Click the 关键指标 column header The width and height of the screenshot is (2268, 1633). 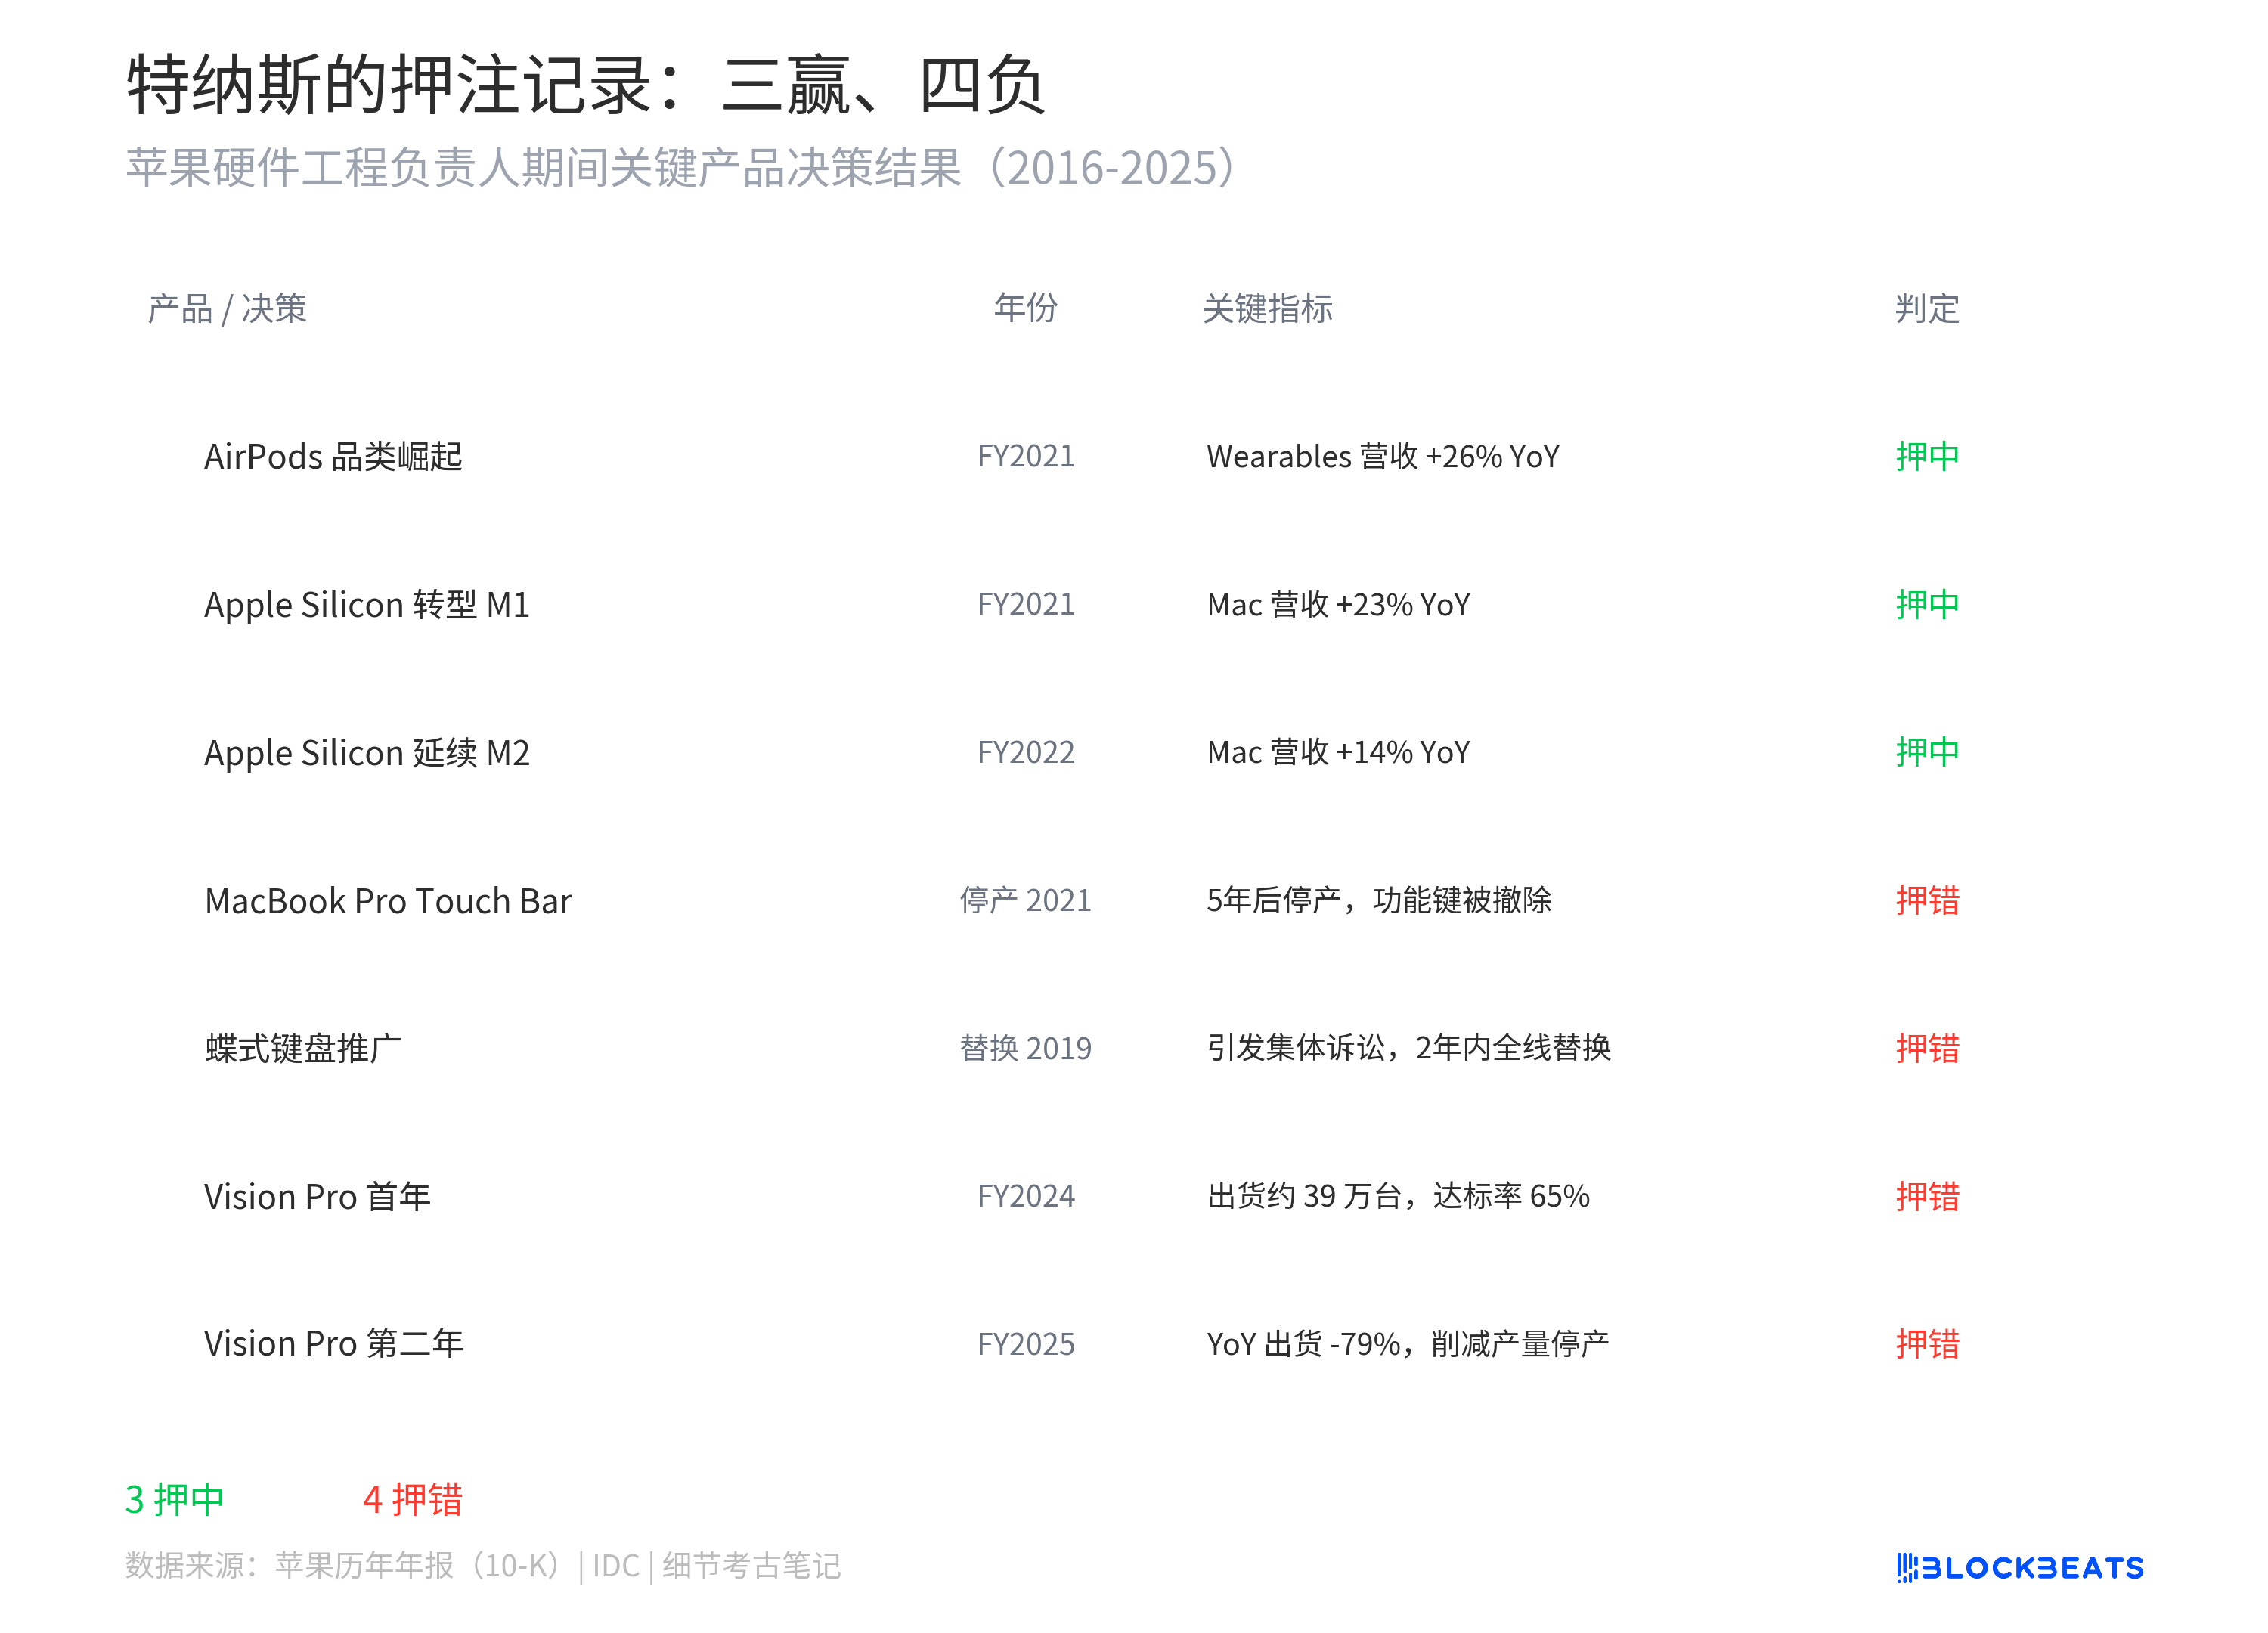point(1267,308)
